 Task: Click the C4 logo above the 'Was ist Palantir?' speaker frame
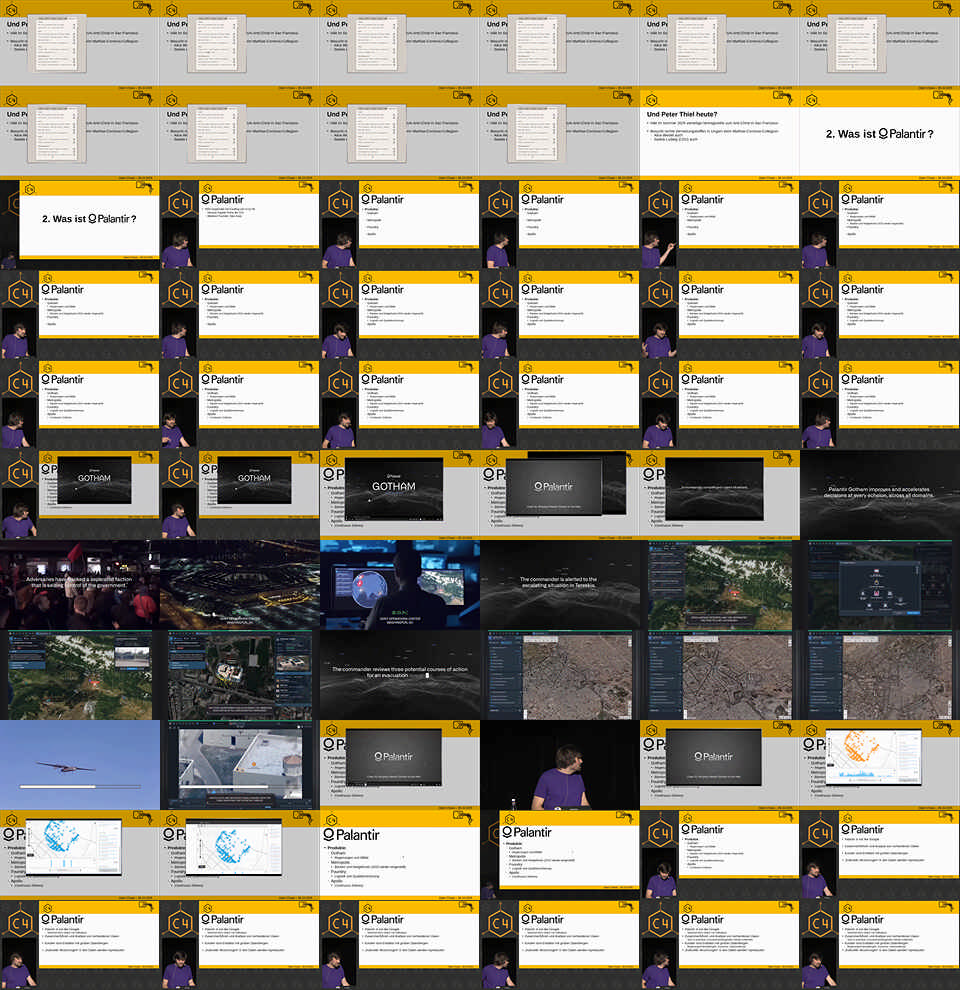click(x=30, y=188)
